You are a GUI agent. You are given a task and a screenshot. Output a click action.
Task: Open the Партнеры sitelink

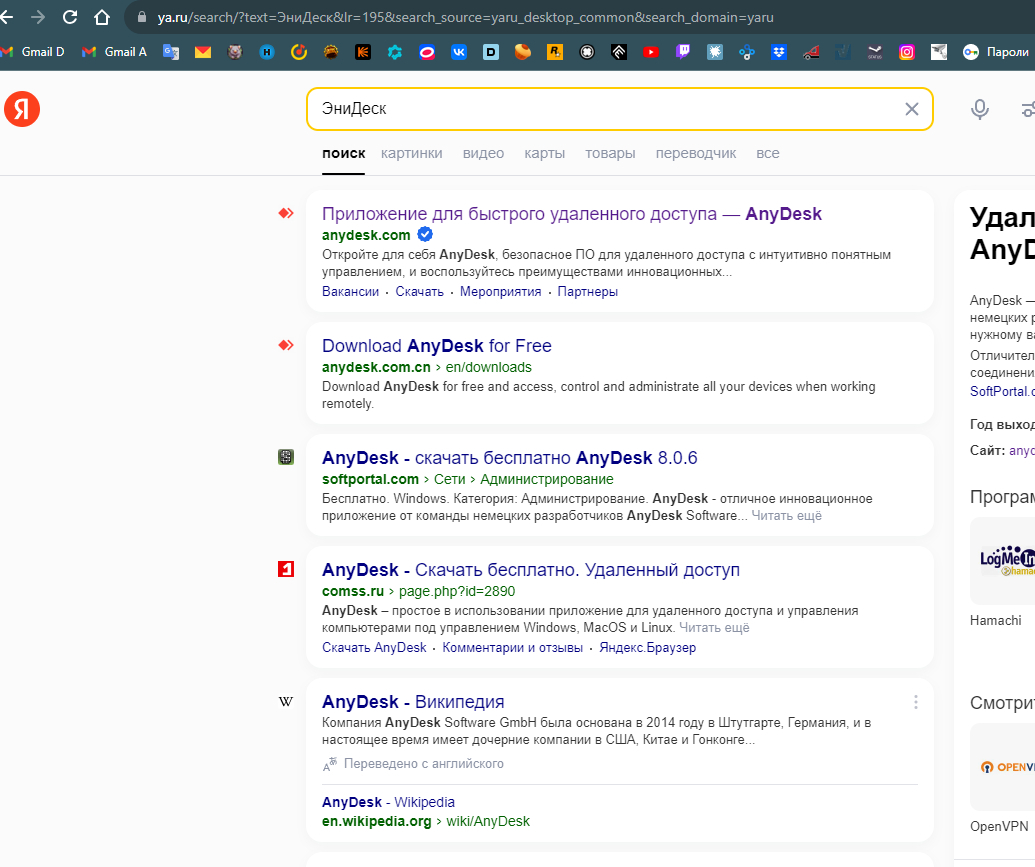click(x=587, y=291)
